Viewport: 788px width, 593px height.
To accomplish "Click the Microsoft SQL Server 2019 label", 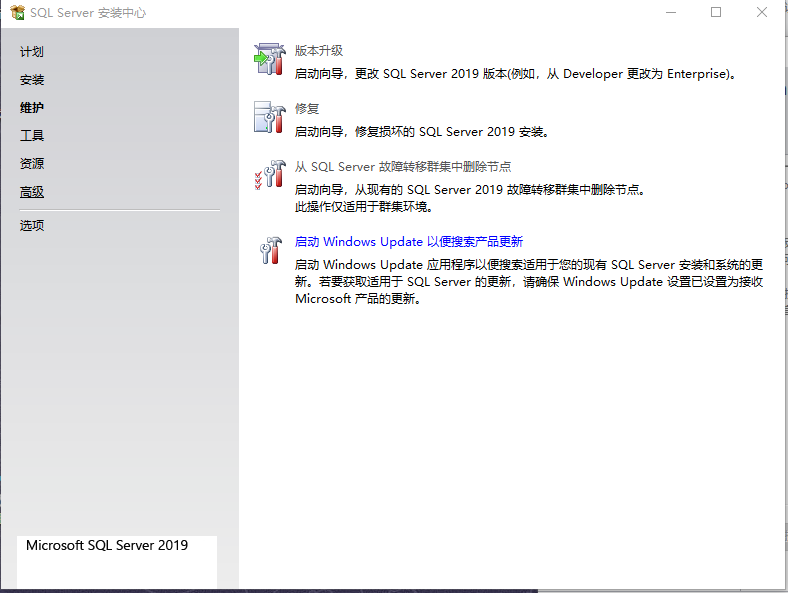I will (107, 545).
